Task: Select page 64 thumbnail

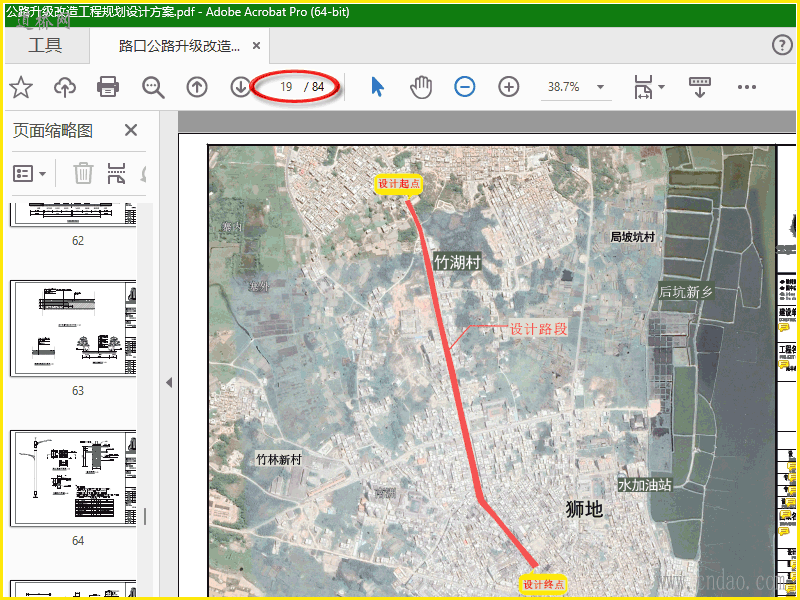Action: [73, 479]
